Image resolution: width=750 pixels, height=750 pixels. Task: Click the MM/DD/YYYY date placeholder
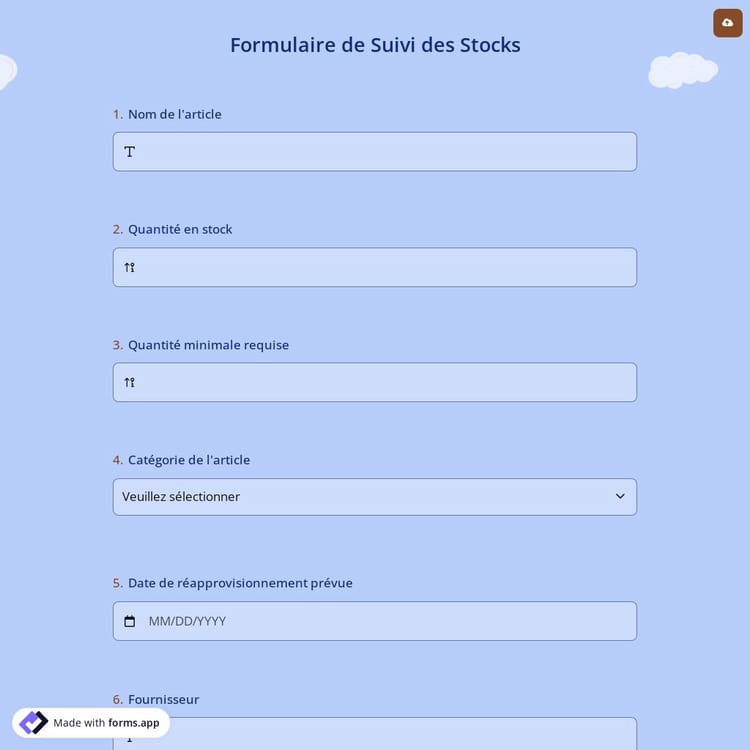(x=187, y=621)
